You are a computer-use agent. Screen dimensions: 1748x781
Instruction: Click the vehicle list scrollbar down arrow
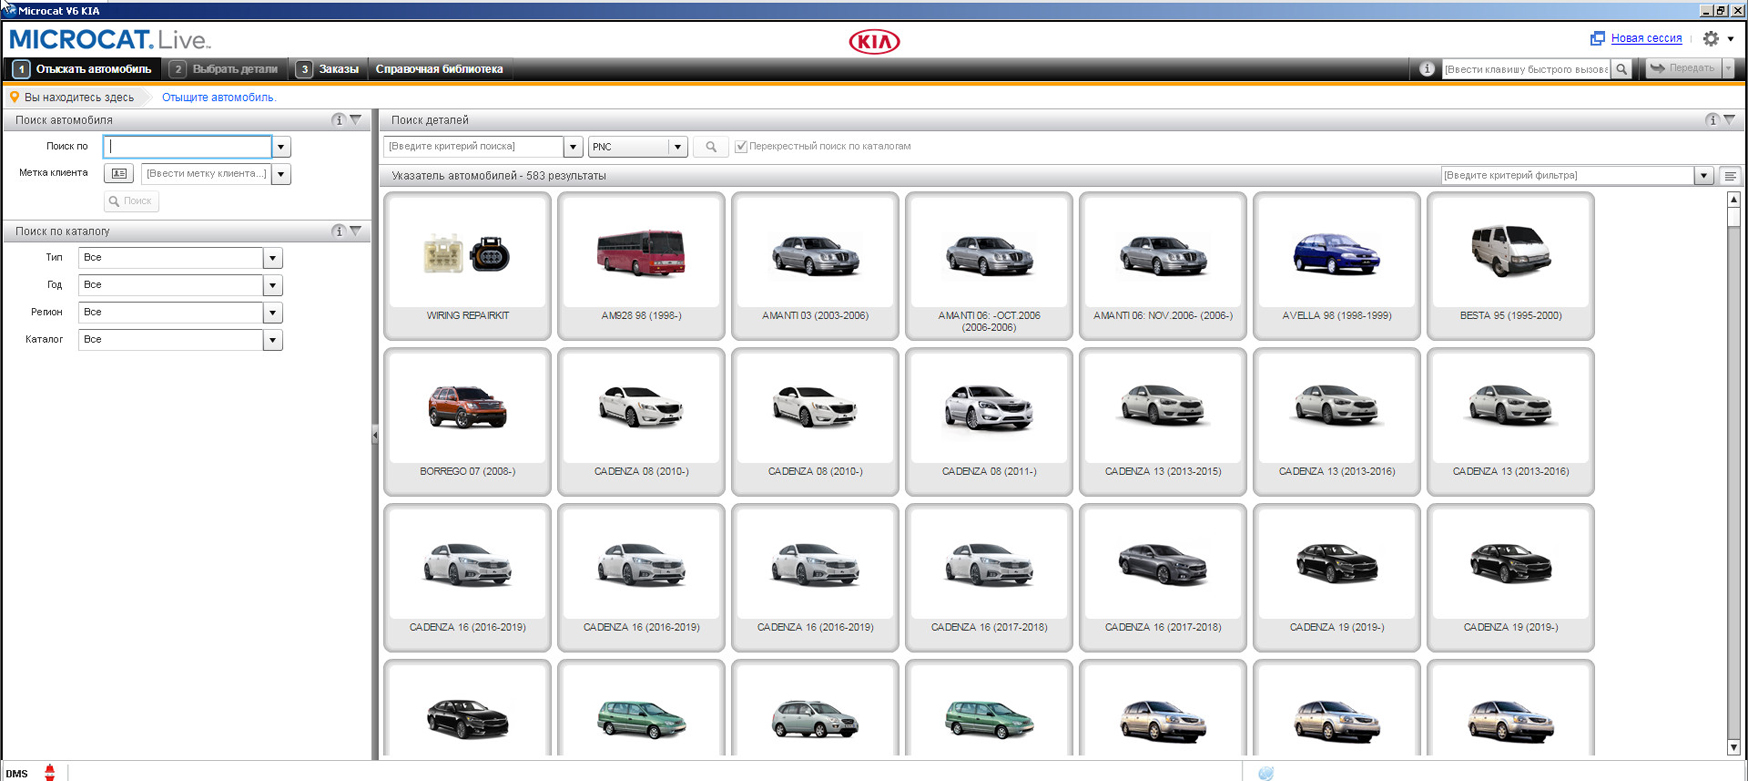click(x=1734, y=747)
